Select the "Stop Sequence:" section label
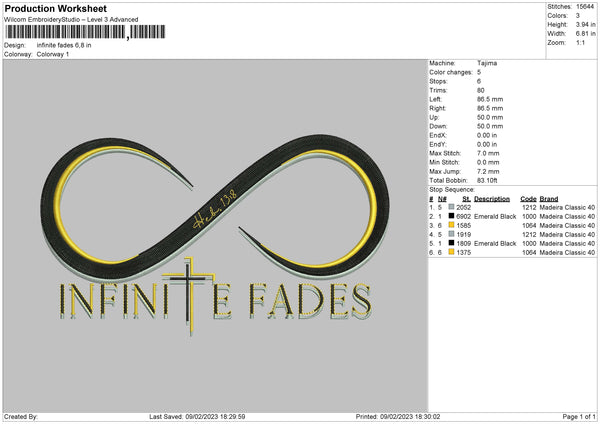 (454, 187)
